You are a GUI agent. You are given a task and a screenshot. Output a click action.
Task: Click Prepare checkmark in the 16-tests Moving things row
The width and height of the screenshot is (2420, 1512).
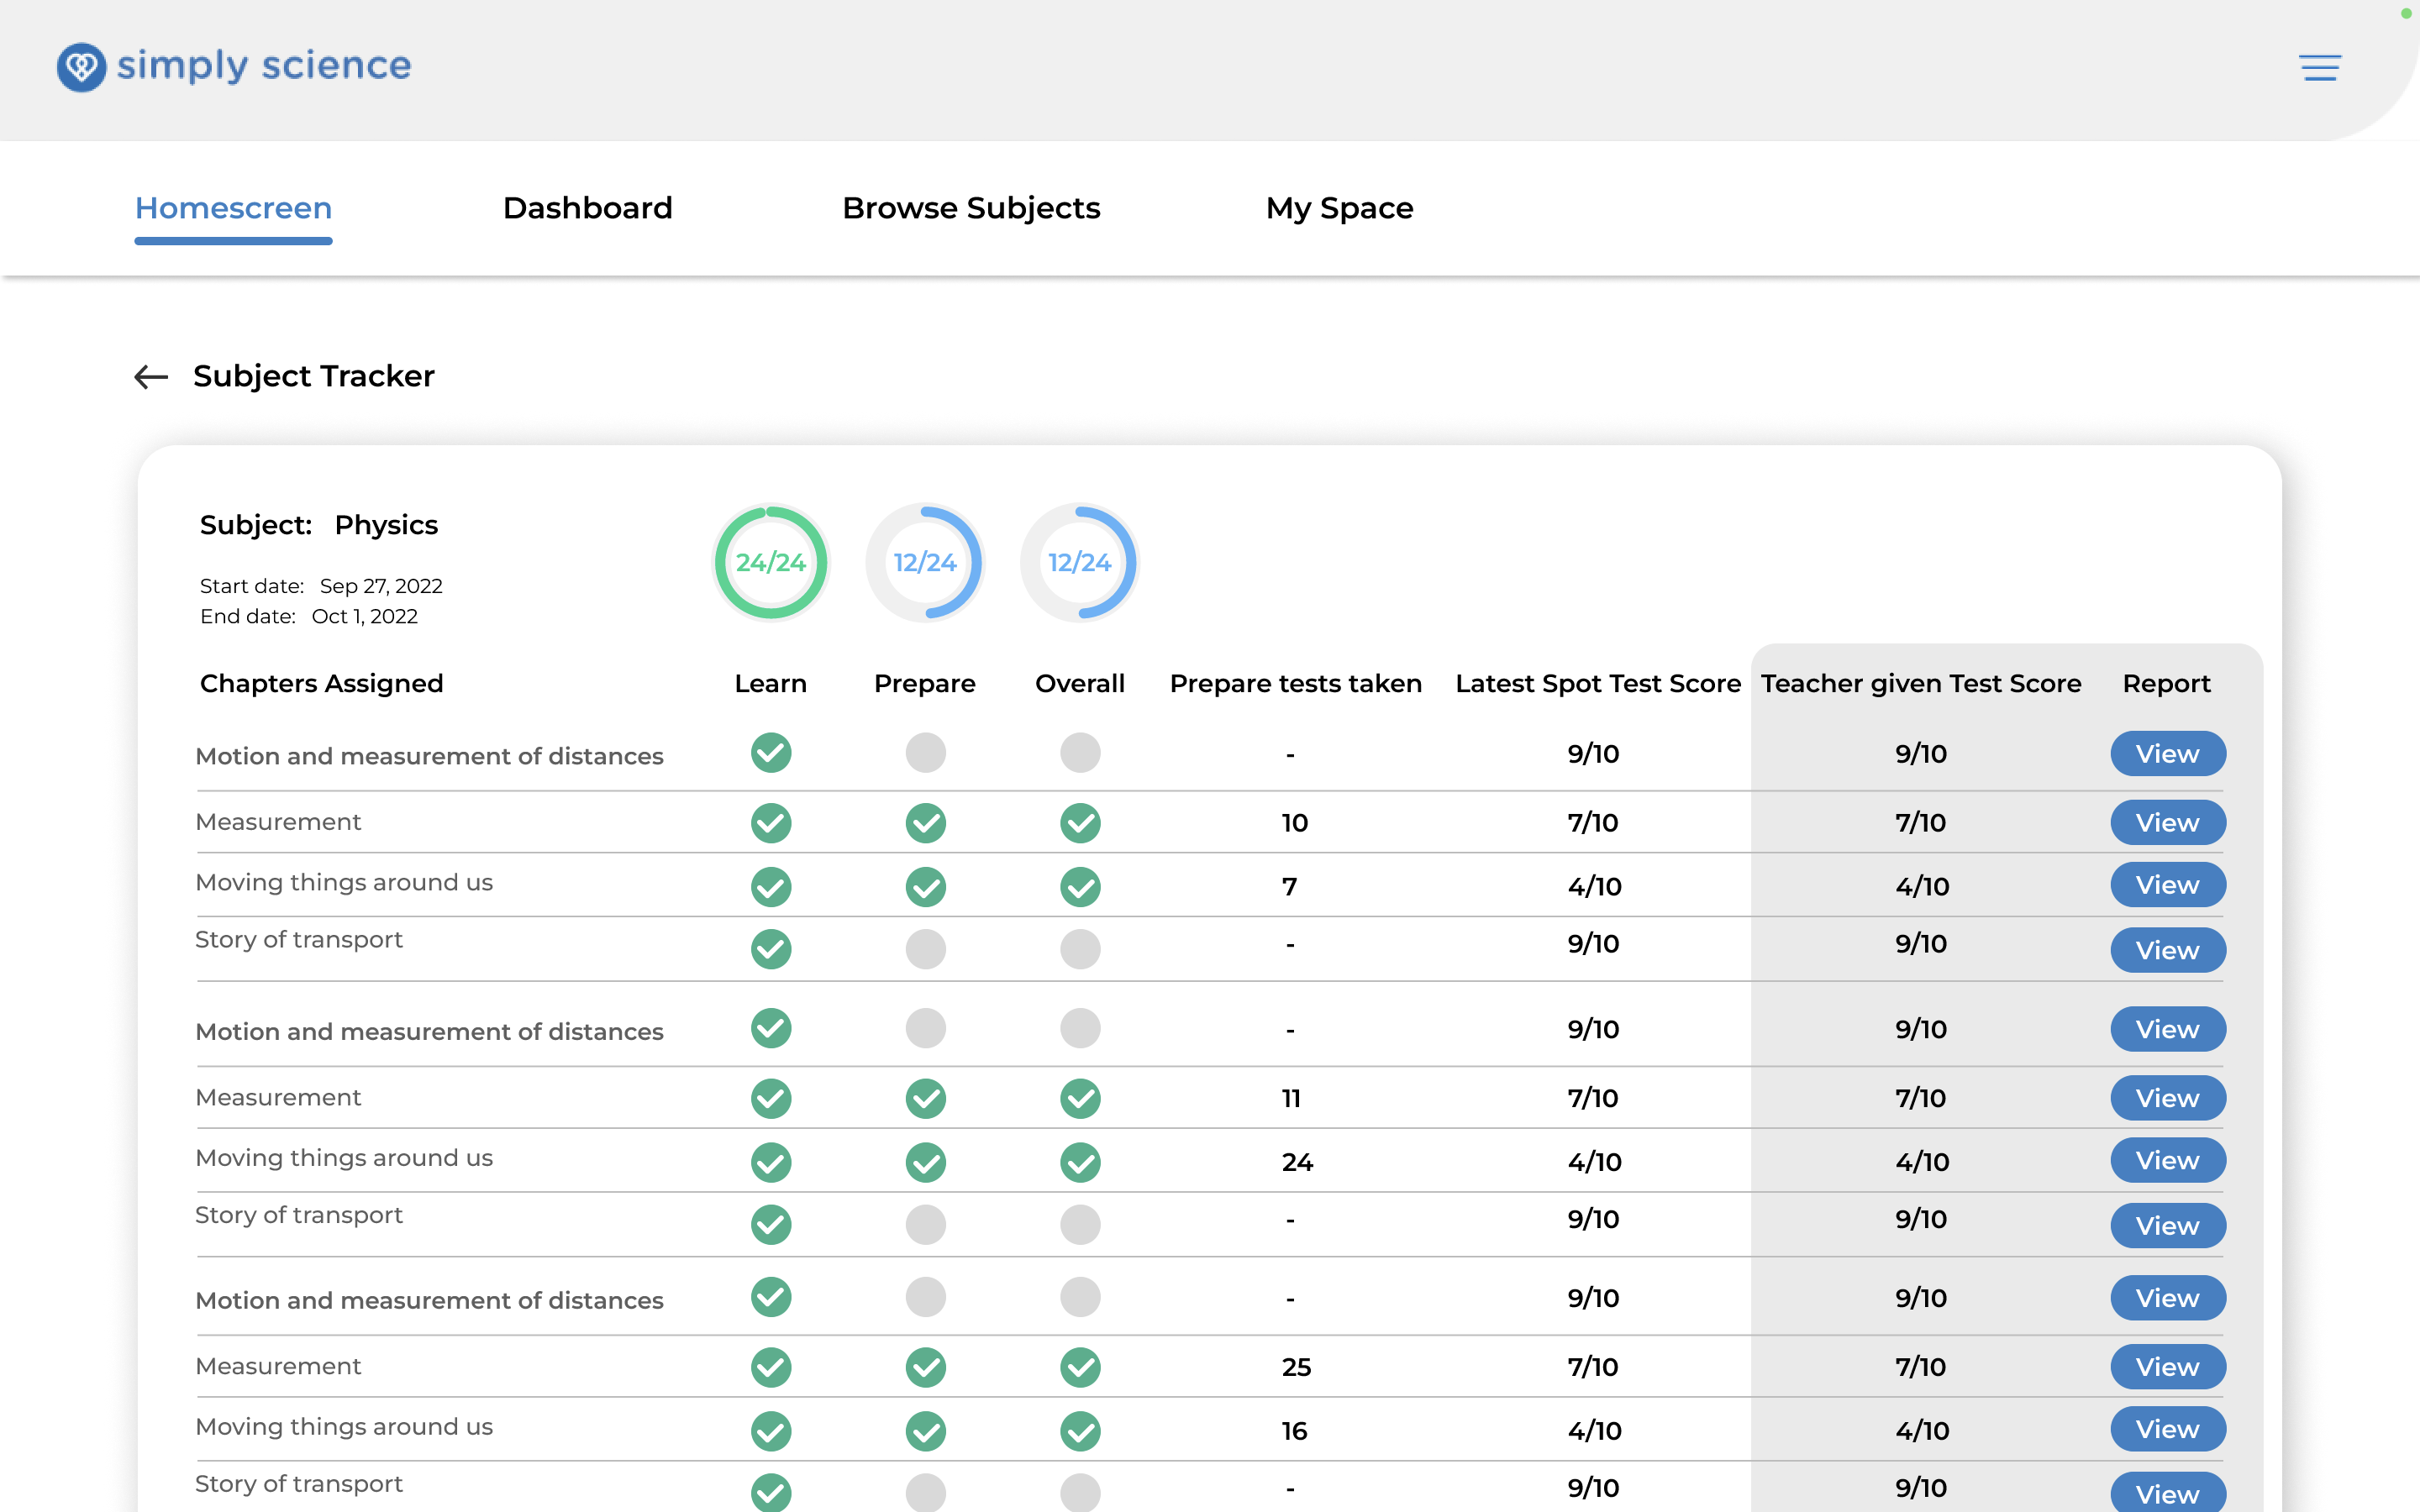pyautogui.click(x=925, y=1431)
